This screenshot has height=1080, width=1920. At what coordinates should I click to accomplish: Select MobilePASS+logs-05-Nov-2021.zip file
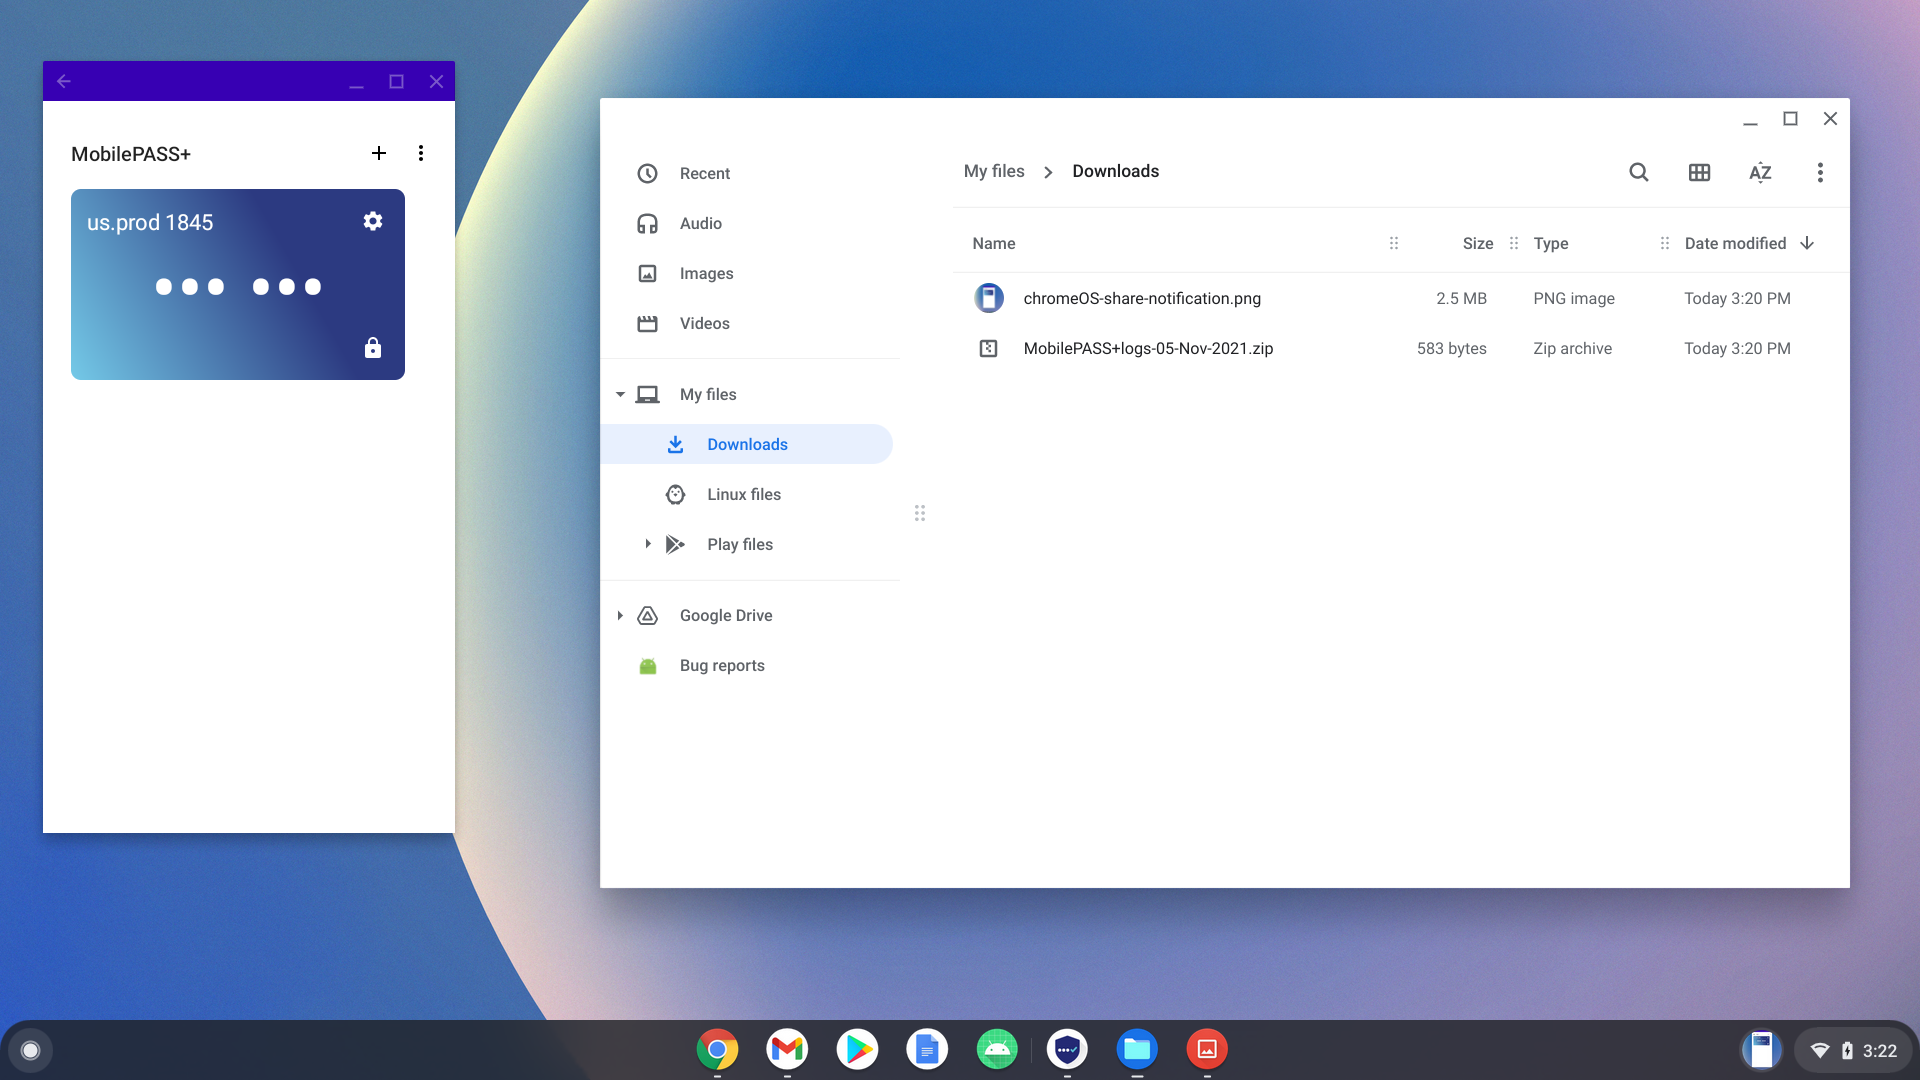tap(1147, 348)
